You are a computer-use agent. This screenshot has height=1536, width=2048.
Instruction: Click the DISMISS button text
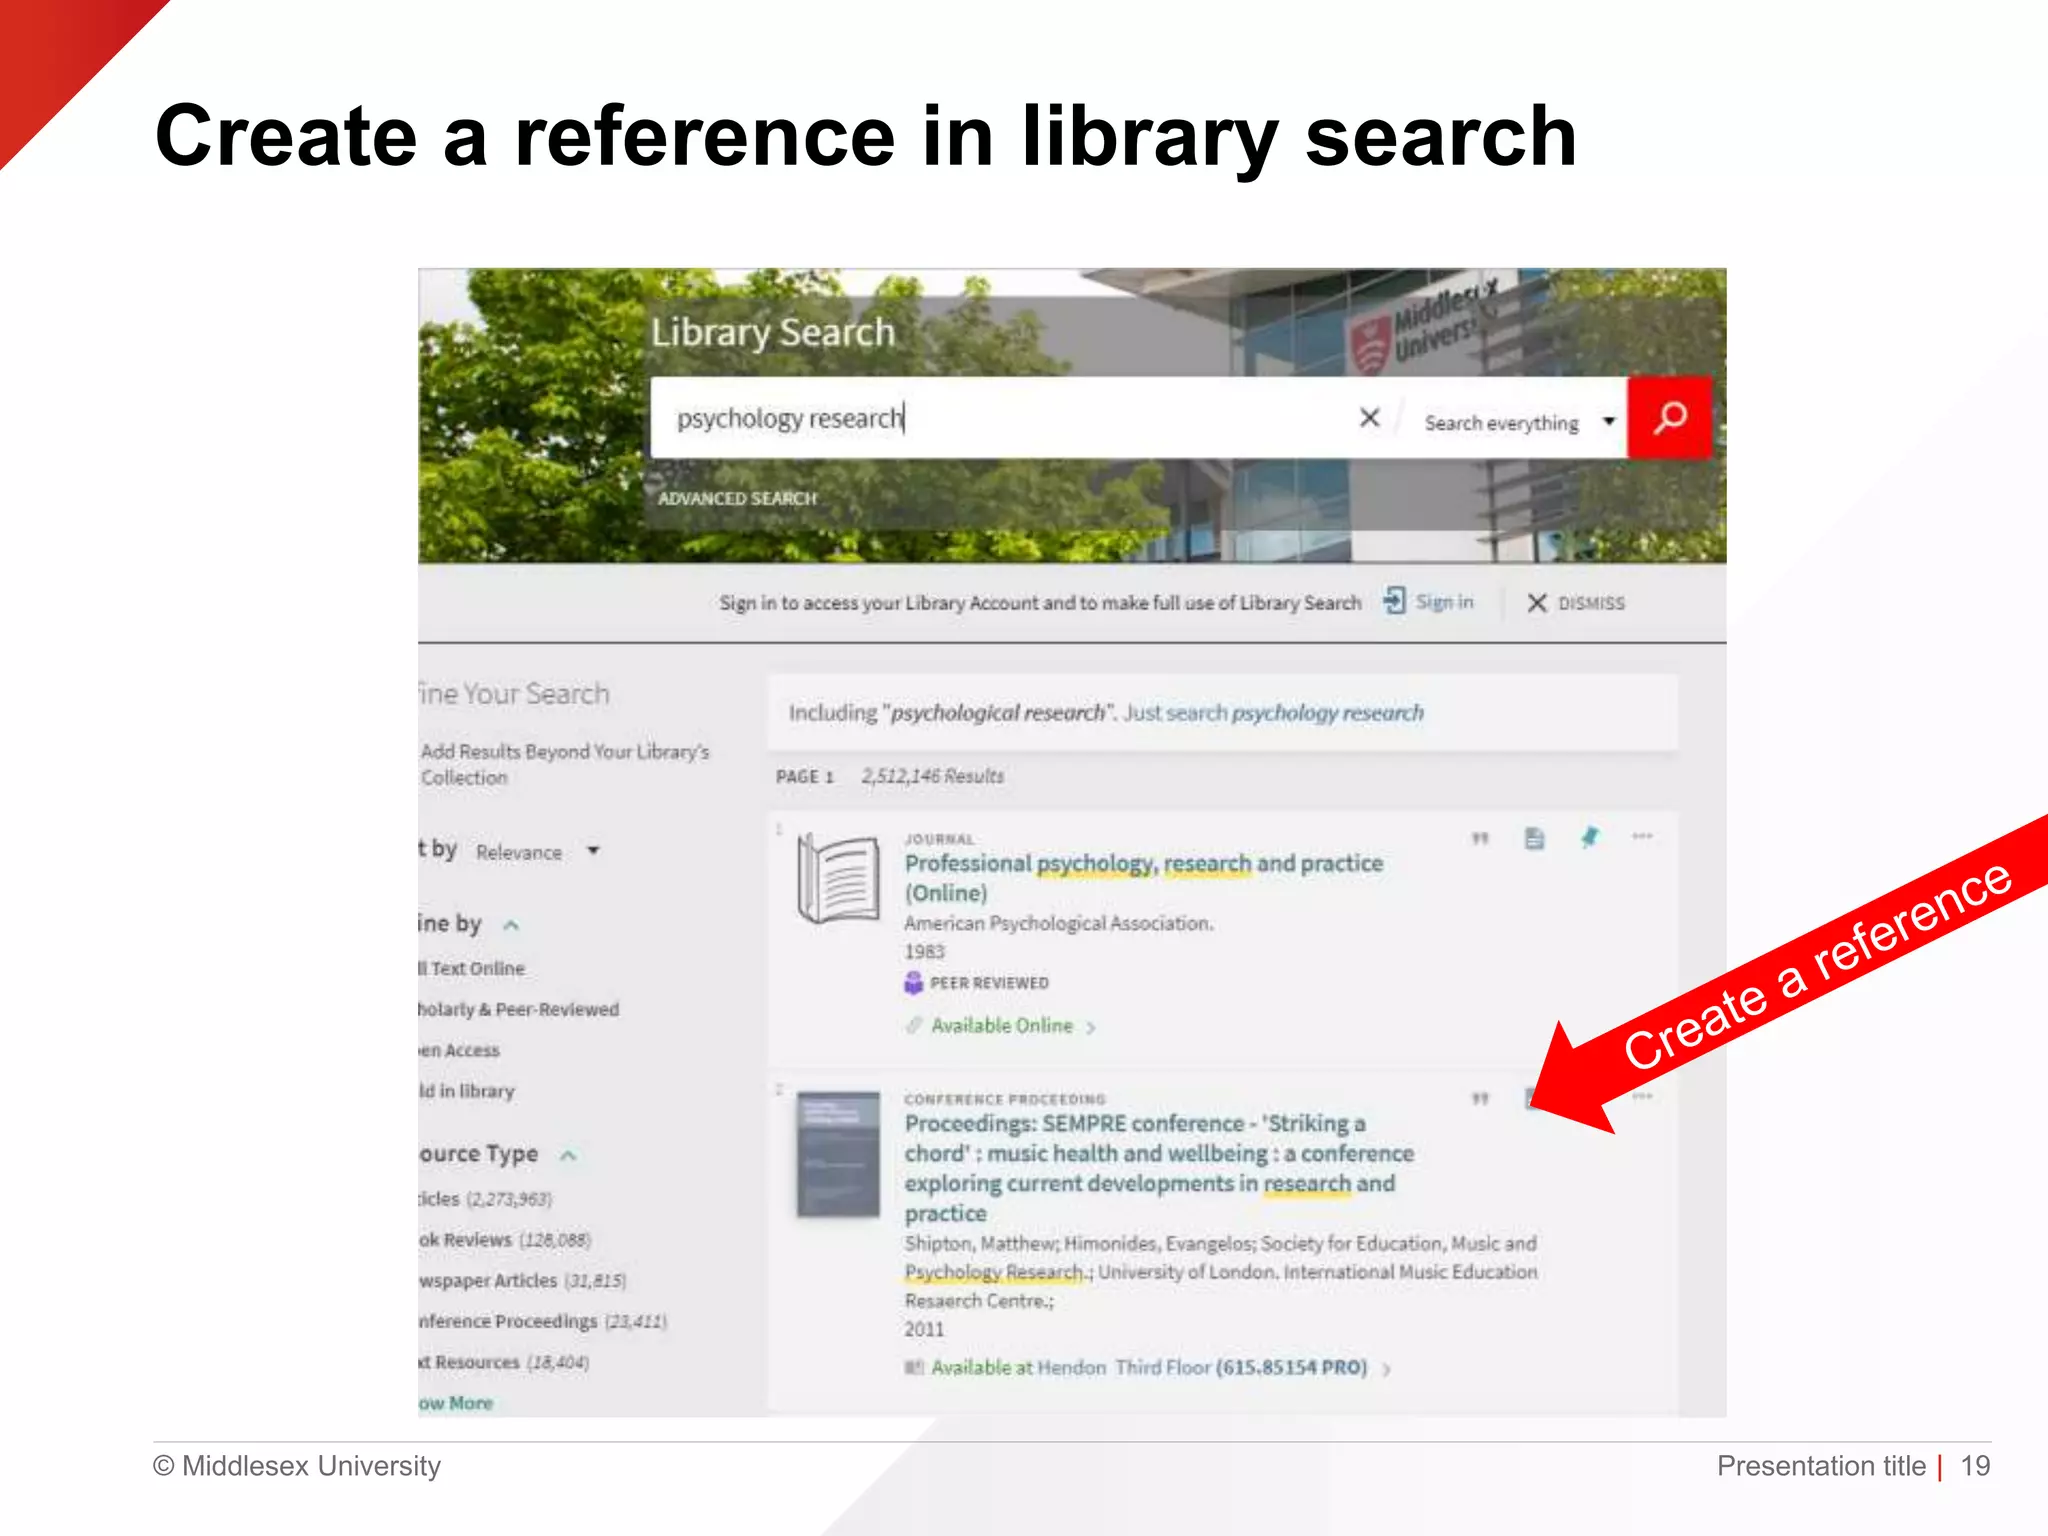coord(1591,603)
